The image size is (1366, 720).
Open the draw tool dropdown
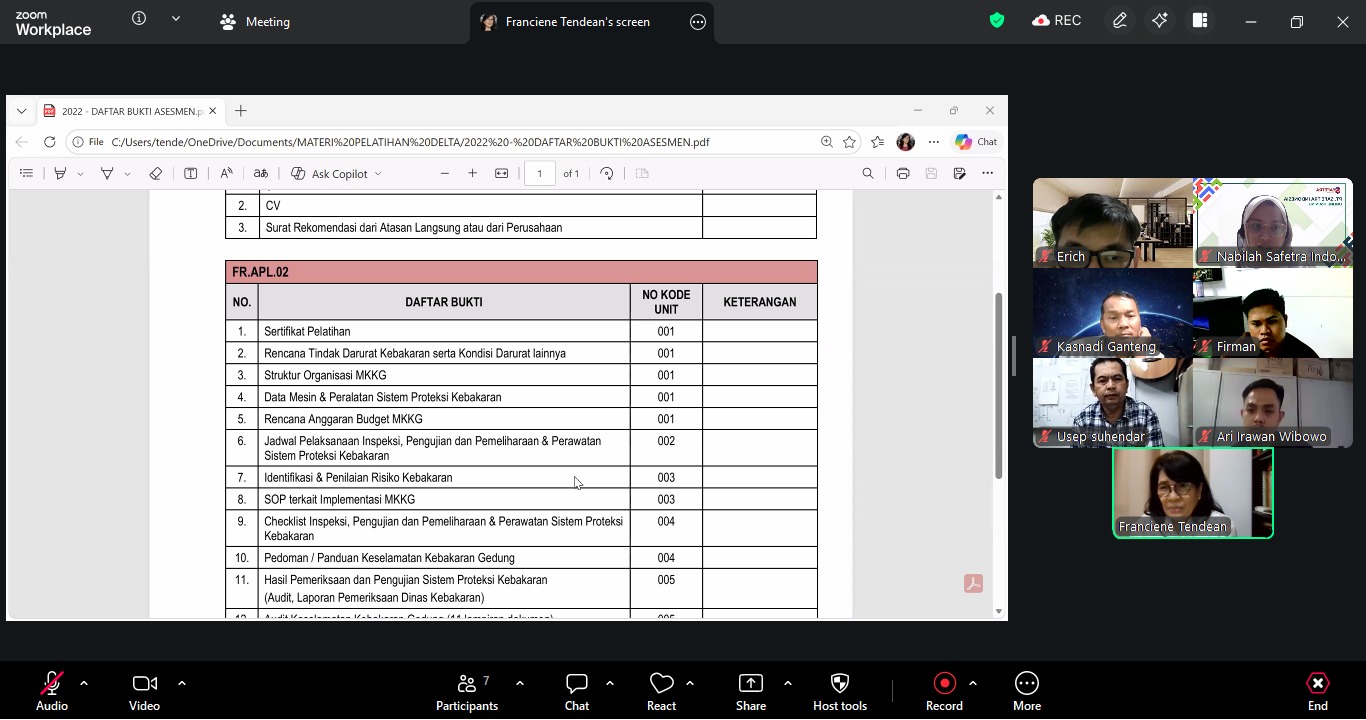(127, 173)
